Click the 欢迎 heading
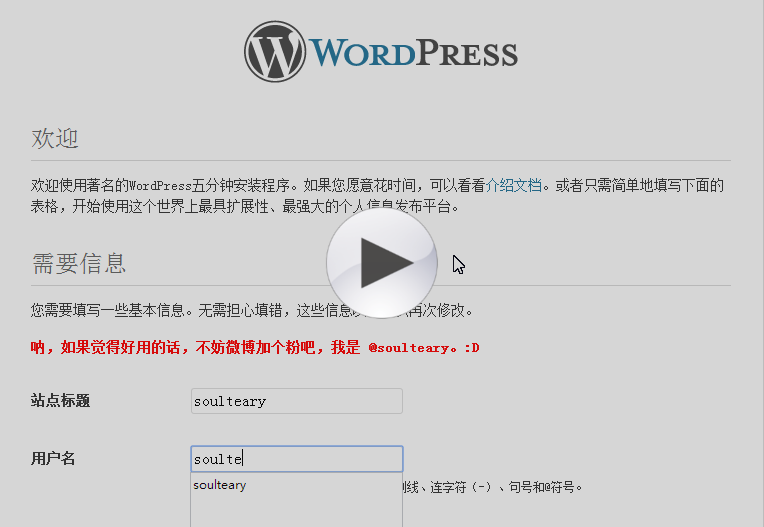This screenshot has width=764, height=527. click(x=55, y=138)
